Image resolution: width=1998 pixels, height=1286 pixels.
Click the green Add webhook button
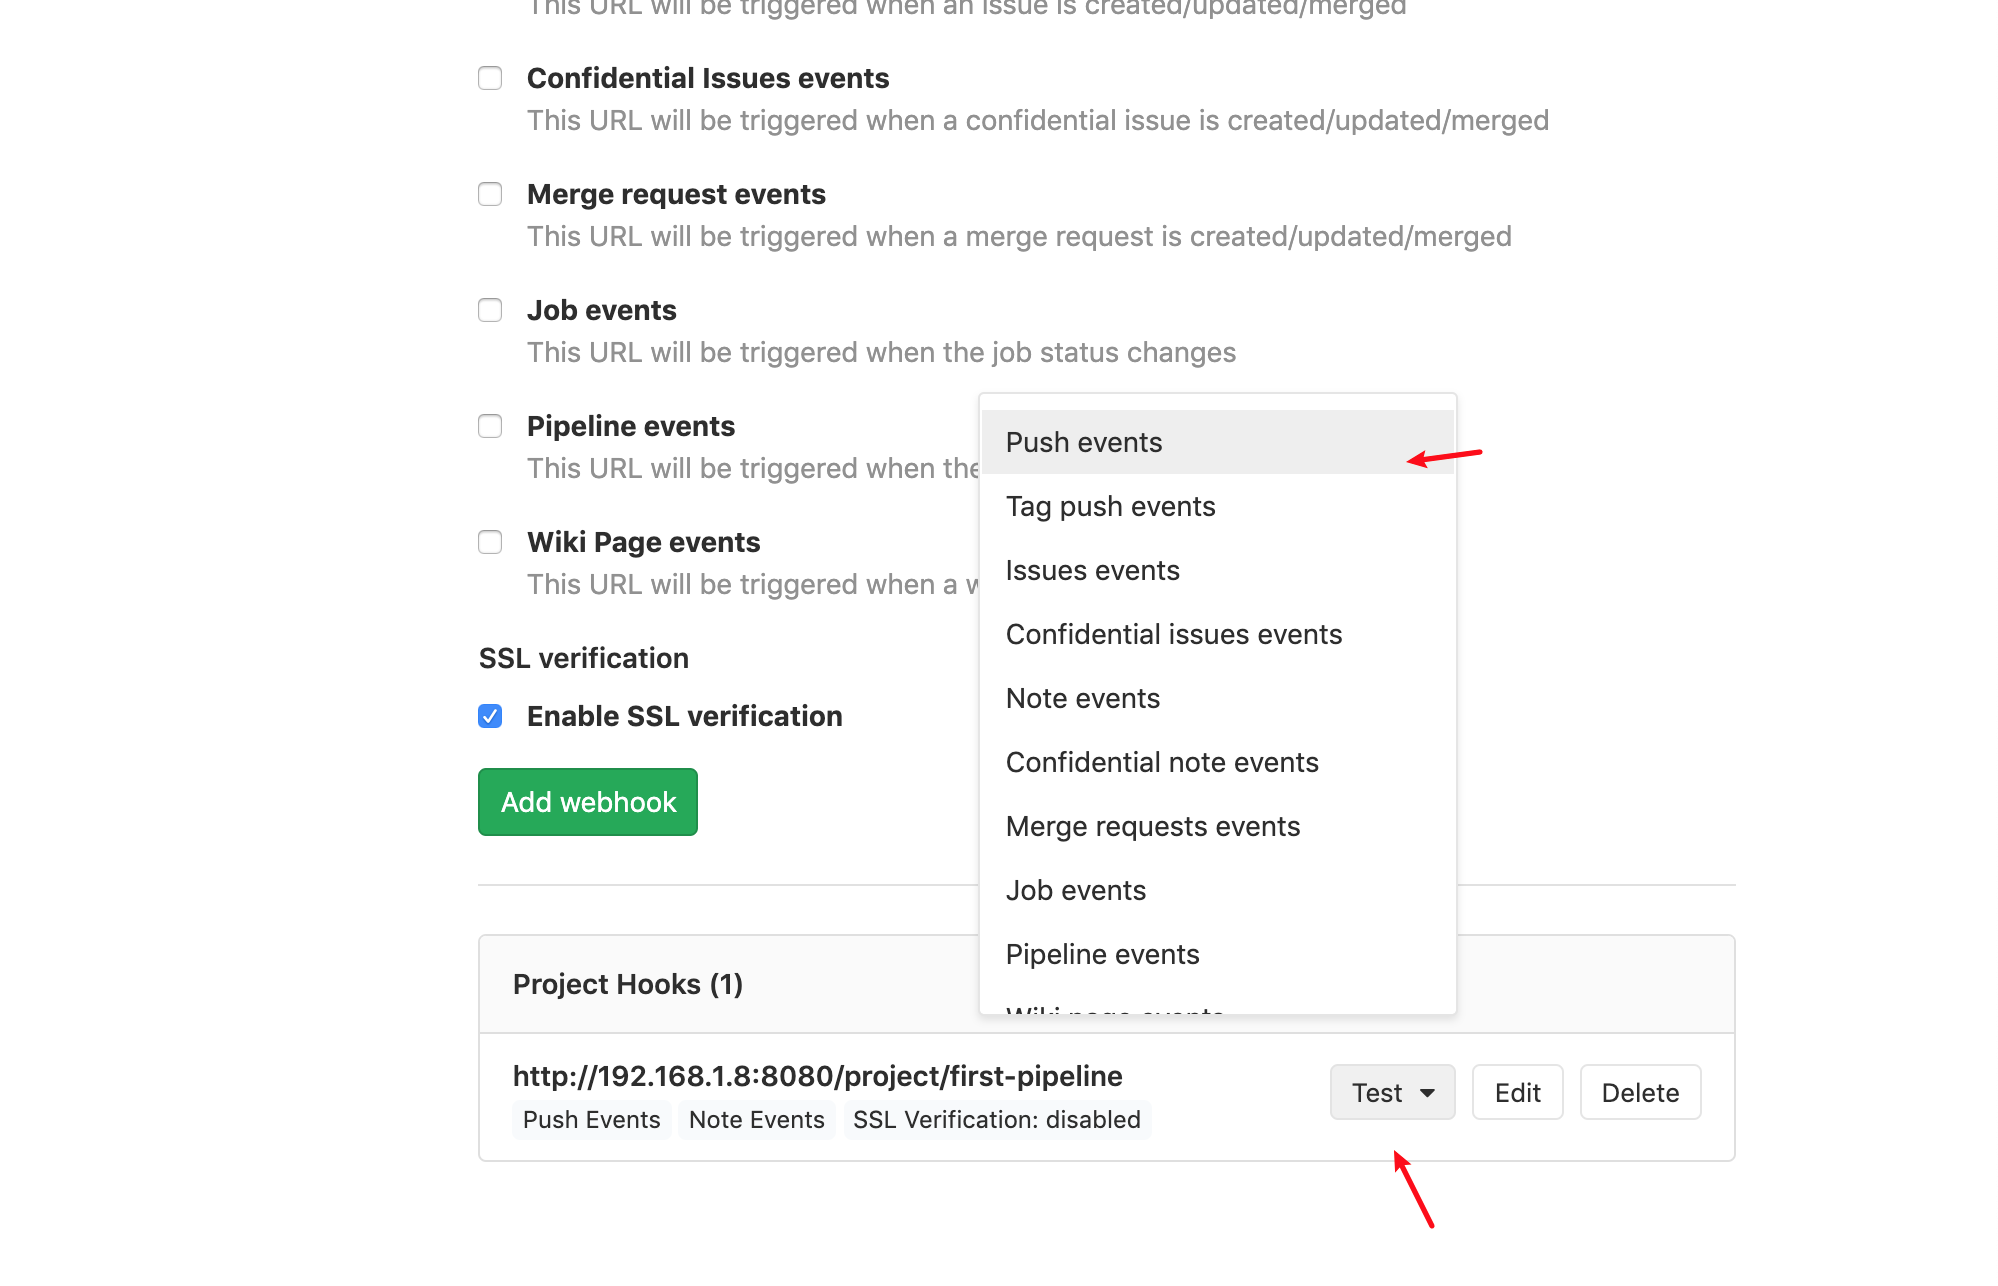coord(588,802)
